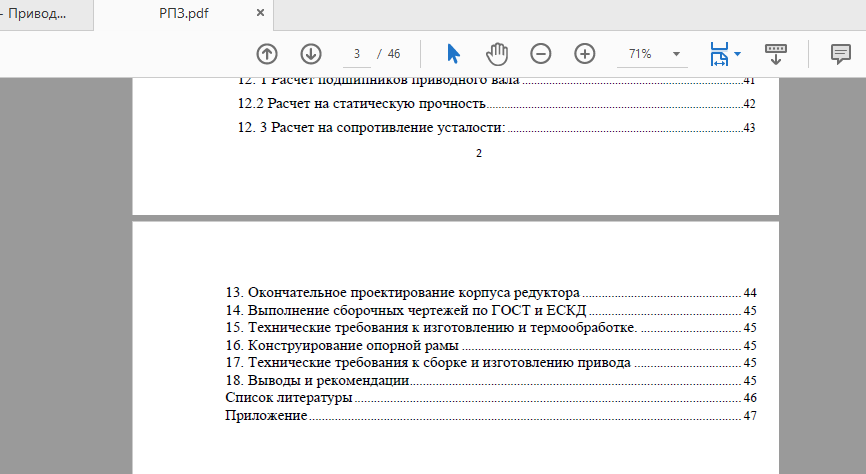866x474 pixels.
Task: Activate the selection arrow tool
Action: click(x=453, y=54)
